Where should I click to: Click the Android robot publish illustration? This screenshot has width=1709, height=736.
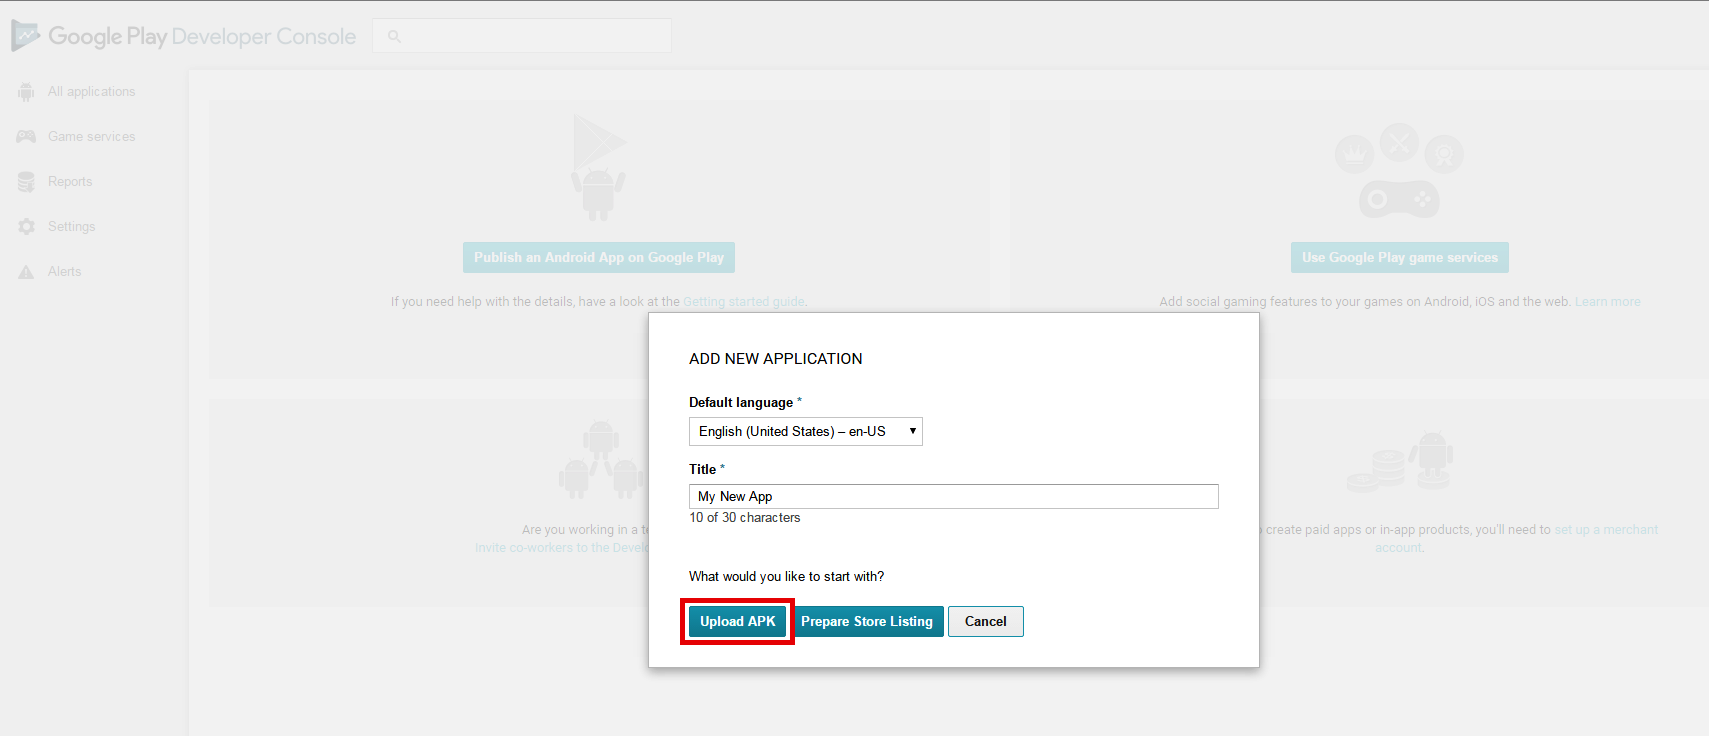[x=598, y=167]
